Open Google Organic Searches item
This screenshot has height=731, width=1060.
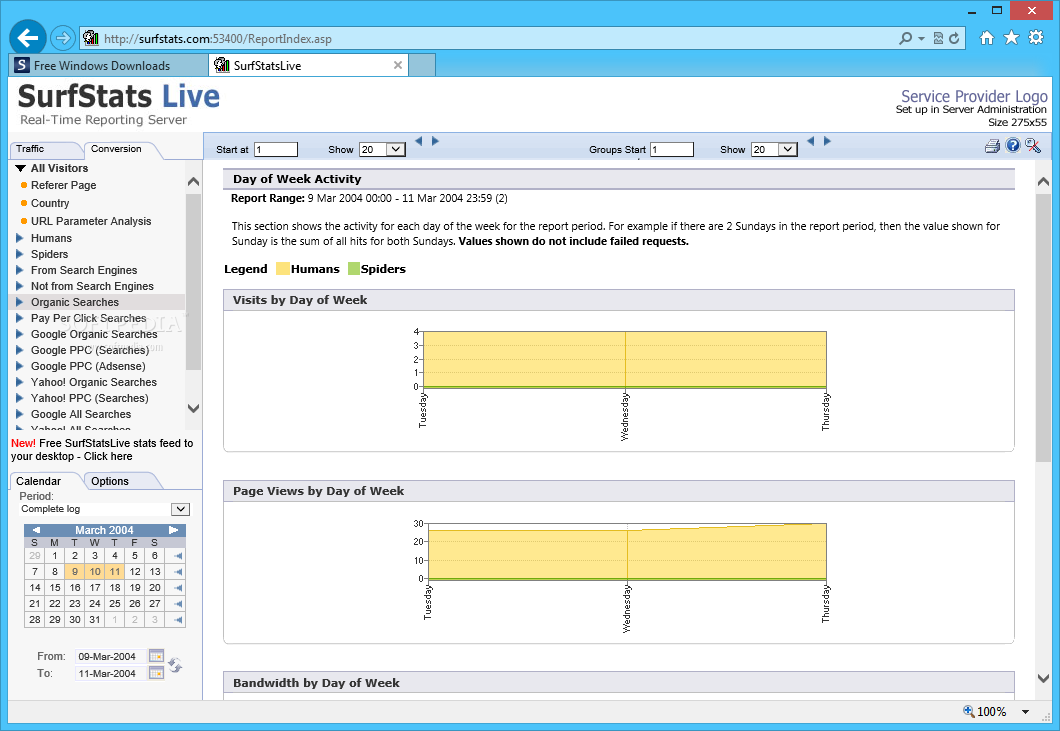94,334
